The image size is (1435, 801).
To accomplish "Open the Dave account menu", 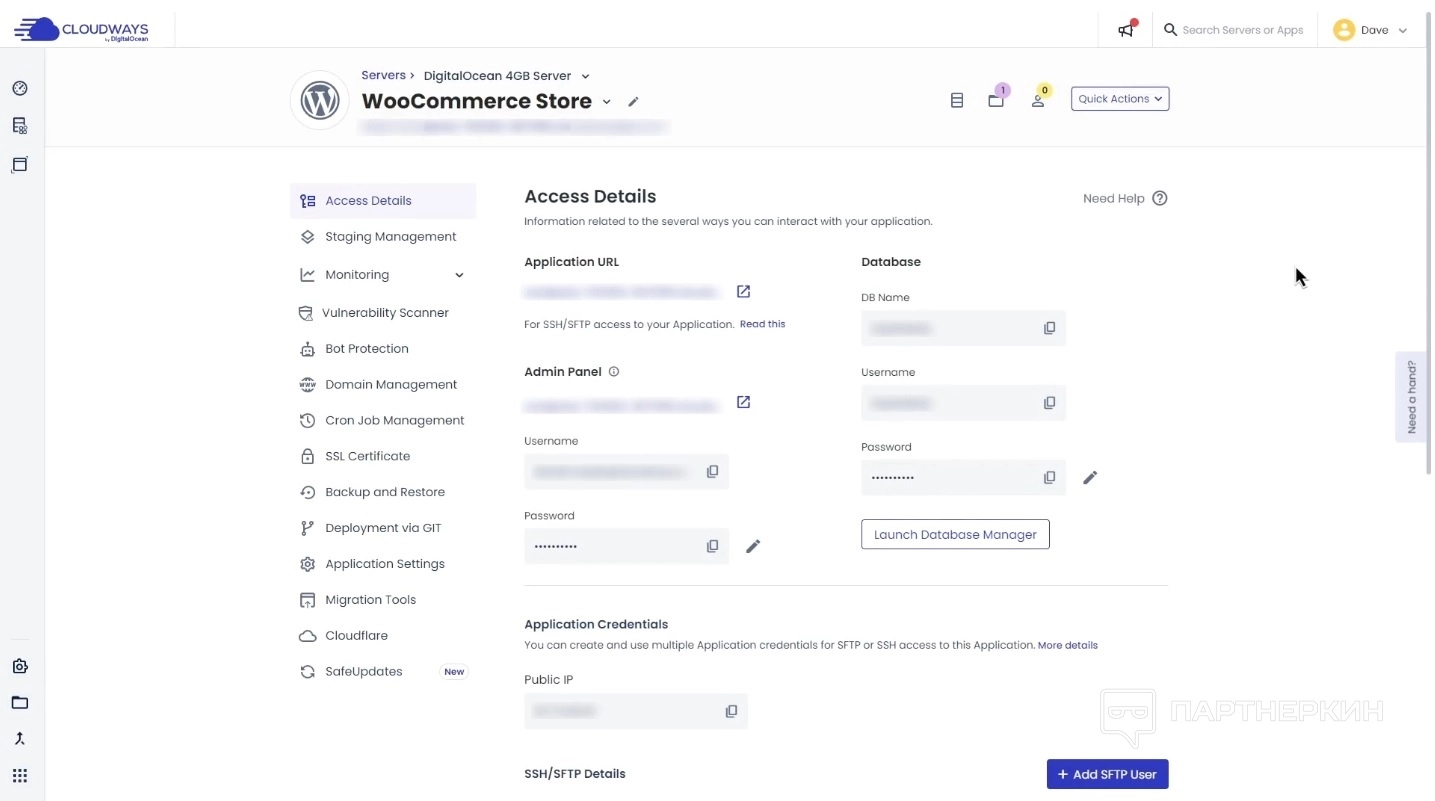I will [x=1371, y=30].
